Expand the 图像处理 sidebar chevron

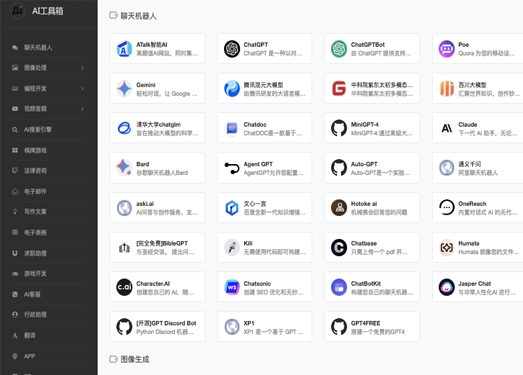(x=82, y=68)
